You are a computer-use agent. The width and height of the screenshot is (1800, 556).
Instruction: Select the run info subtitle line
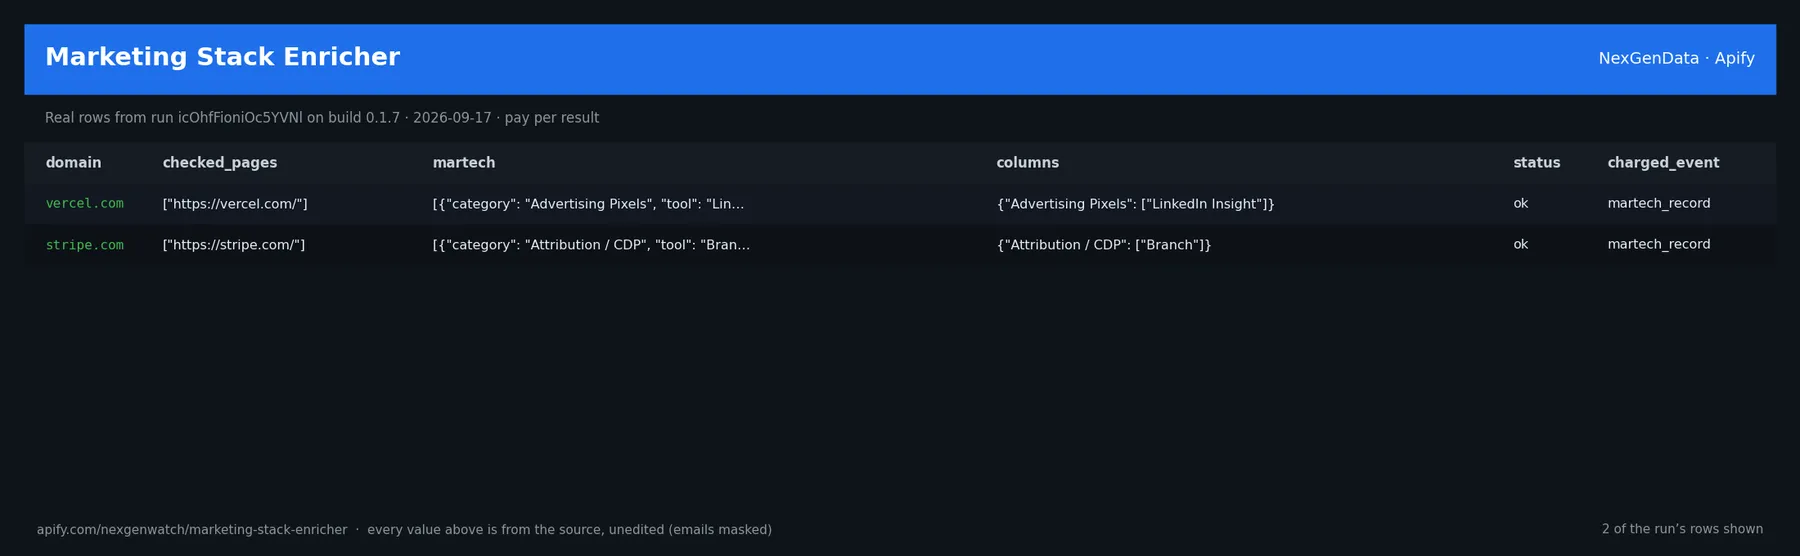pyautogui.click(x=322, y=118)
